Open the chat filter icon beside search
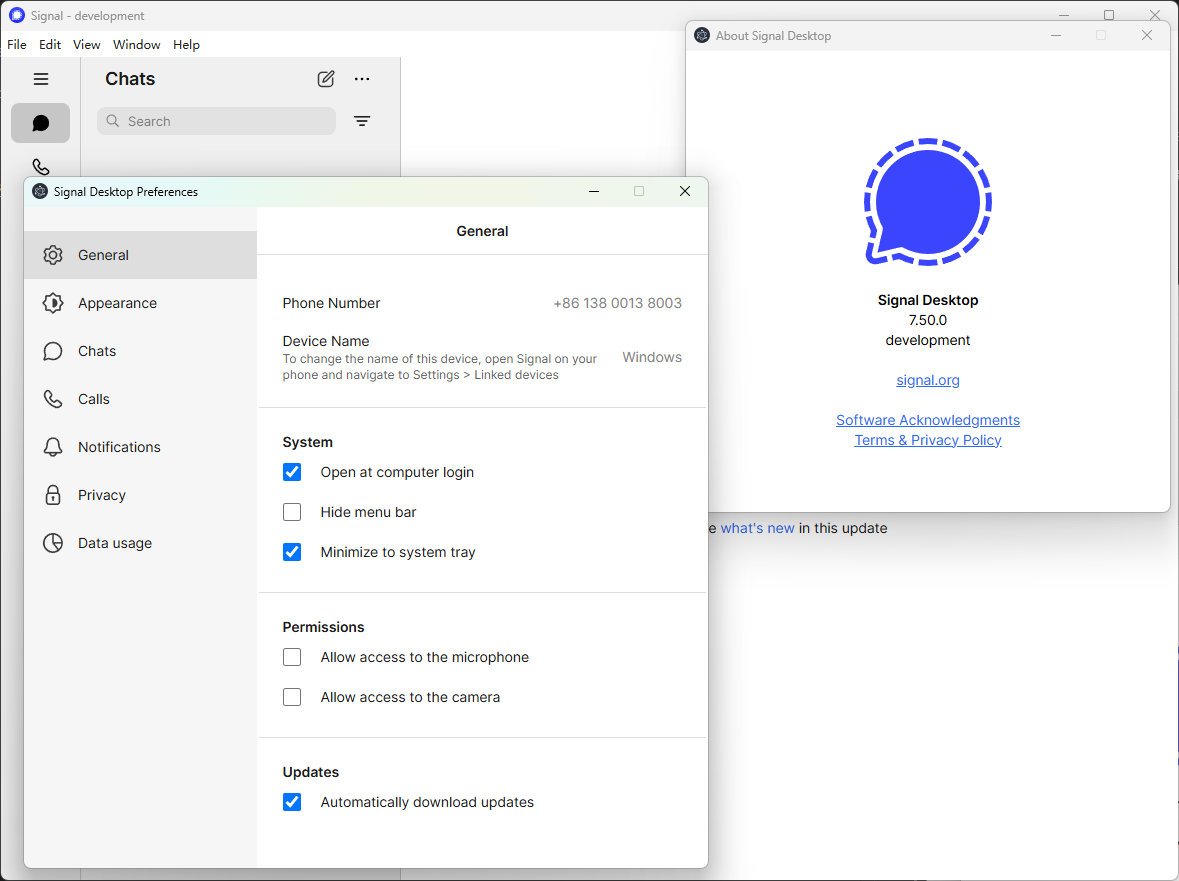The width and height of the screenshot is (1179, 881). (x=362, y=120)
